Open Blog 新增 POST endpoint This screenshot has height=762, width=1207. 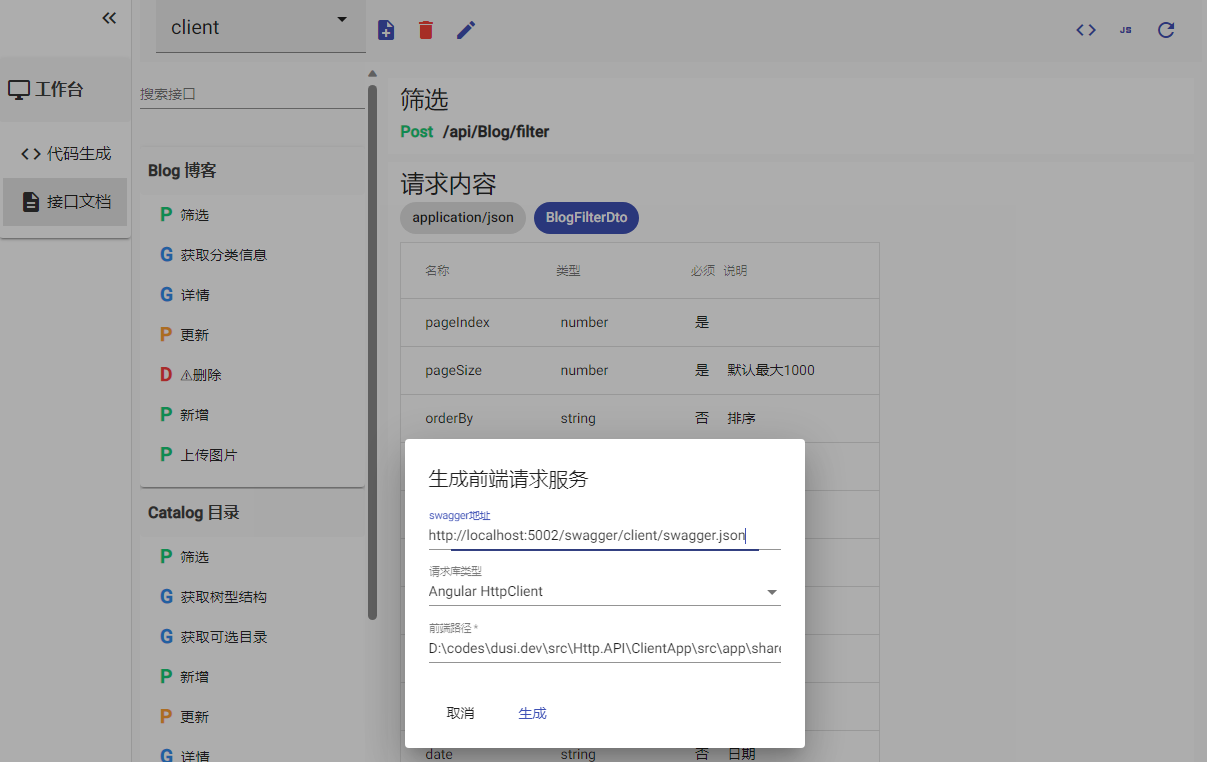click(x=252, y=415)
